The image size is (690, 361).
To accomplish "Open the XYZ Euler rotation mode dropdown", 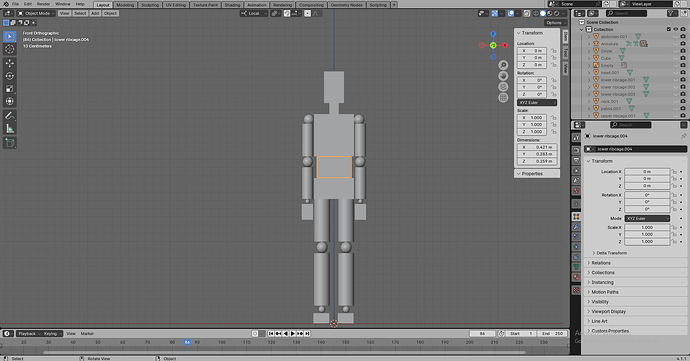I will pos(537,103).
